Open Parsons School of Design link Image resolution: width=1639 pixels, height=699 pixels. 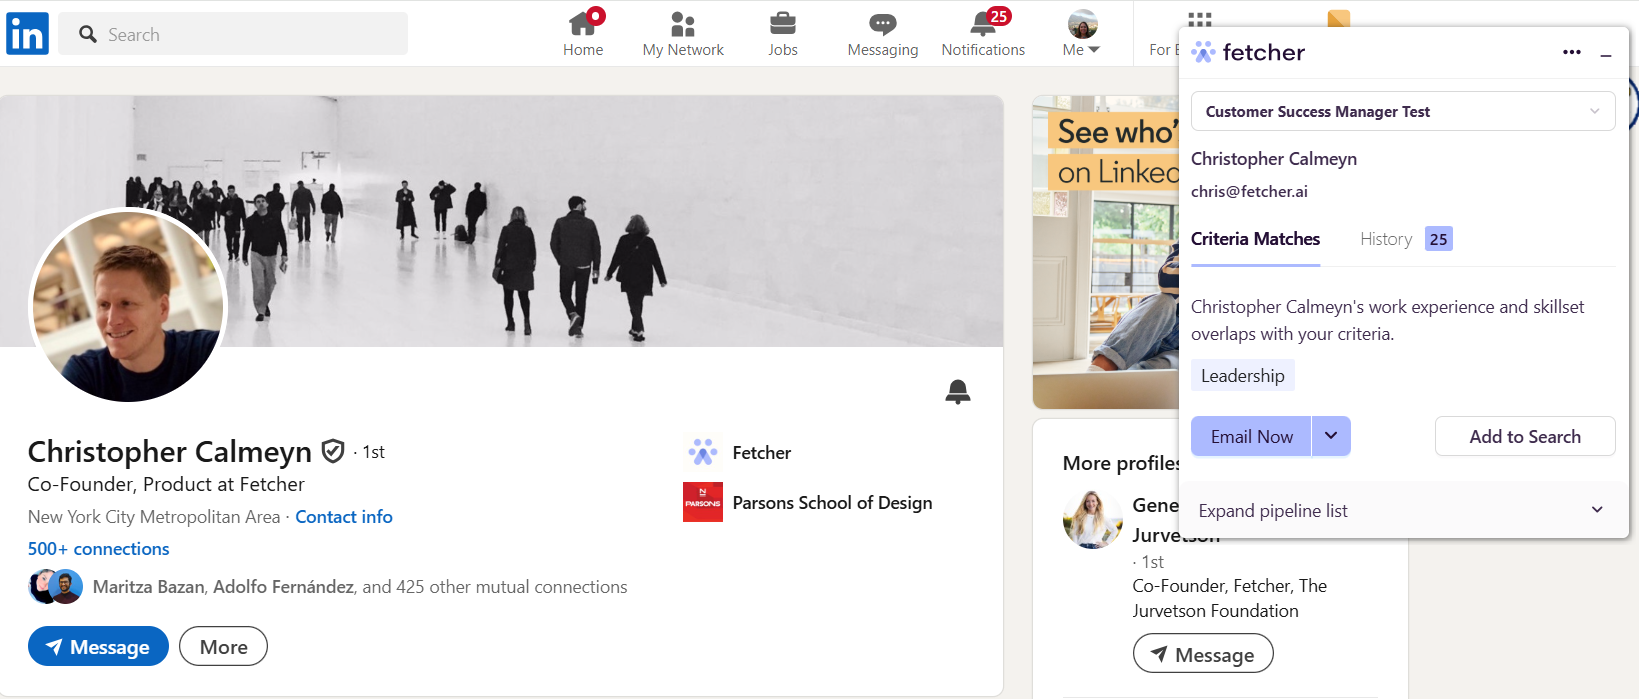pyautogui.click(x=833, y=503)
